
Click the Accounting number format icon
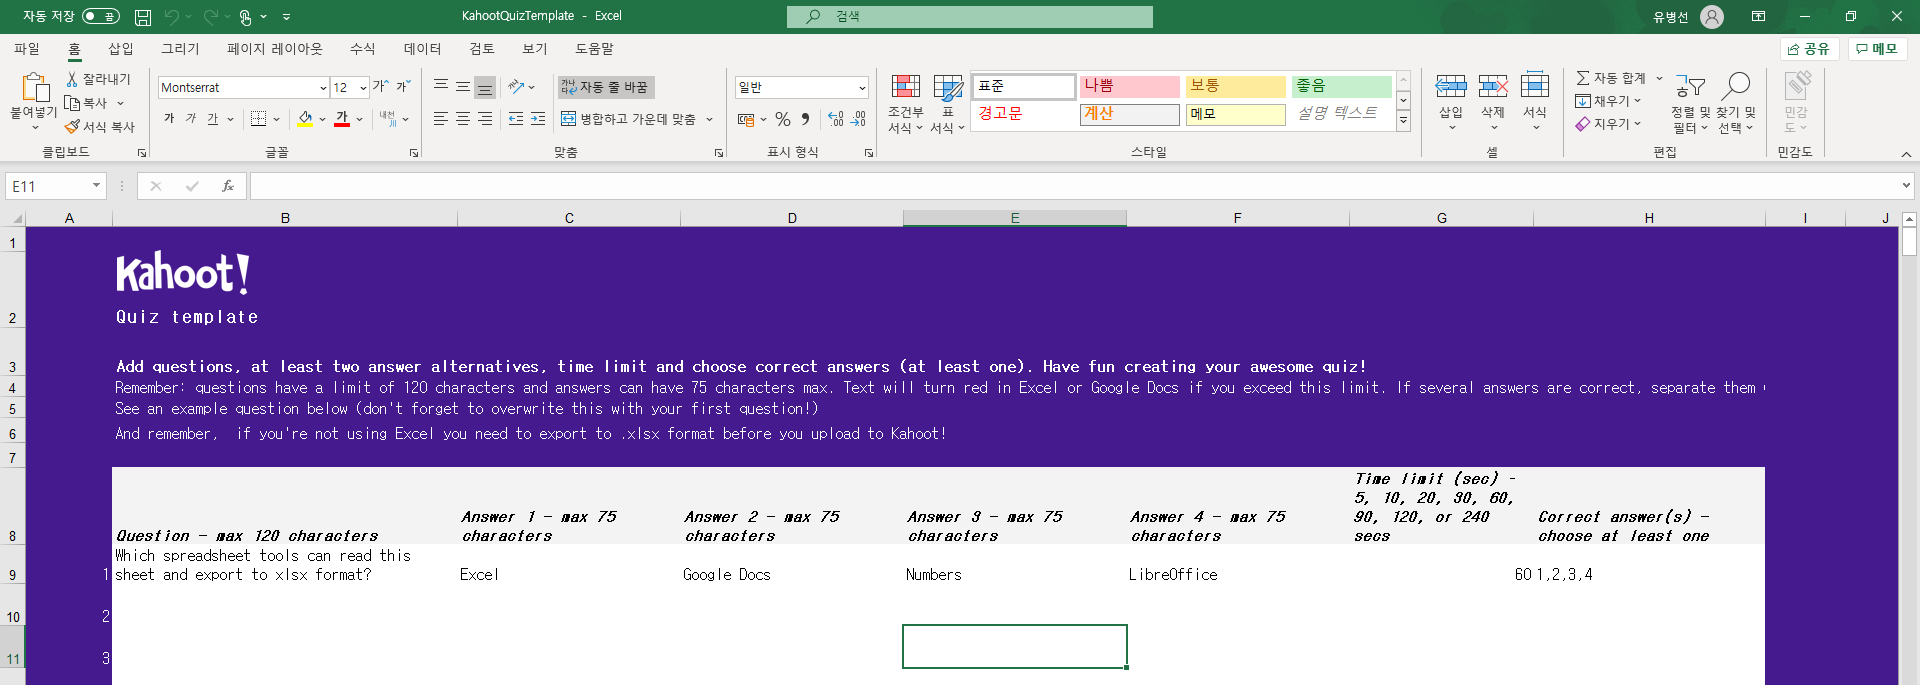pos(746,119)
